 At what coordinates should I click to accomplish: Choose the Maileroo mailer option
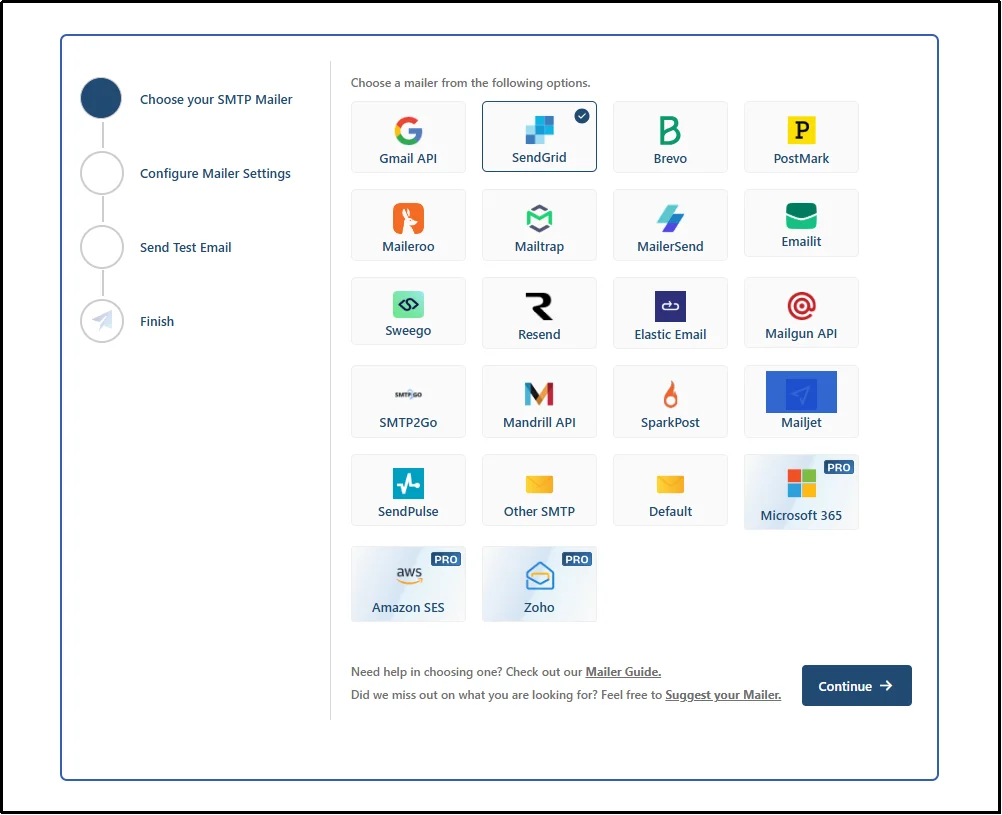click(408, 225)
